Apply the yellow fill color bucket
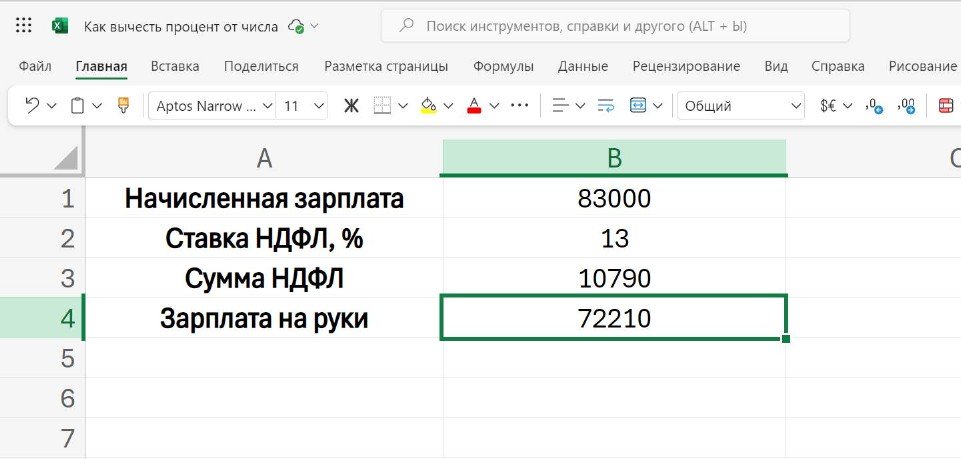 (x=428, y=105)
